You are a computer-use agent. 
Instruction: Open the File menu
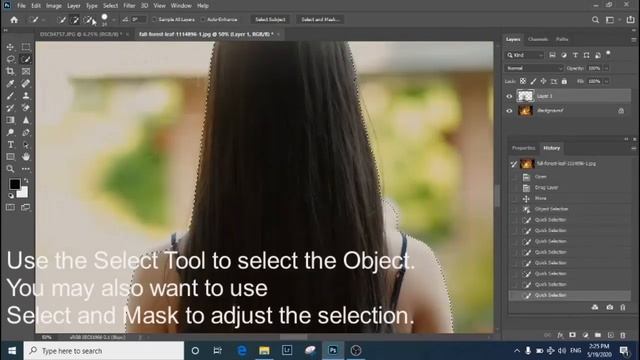coord(21,6)
